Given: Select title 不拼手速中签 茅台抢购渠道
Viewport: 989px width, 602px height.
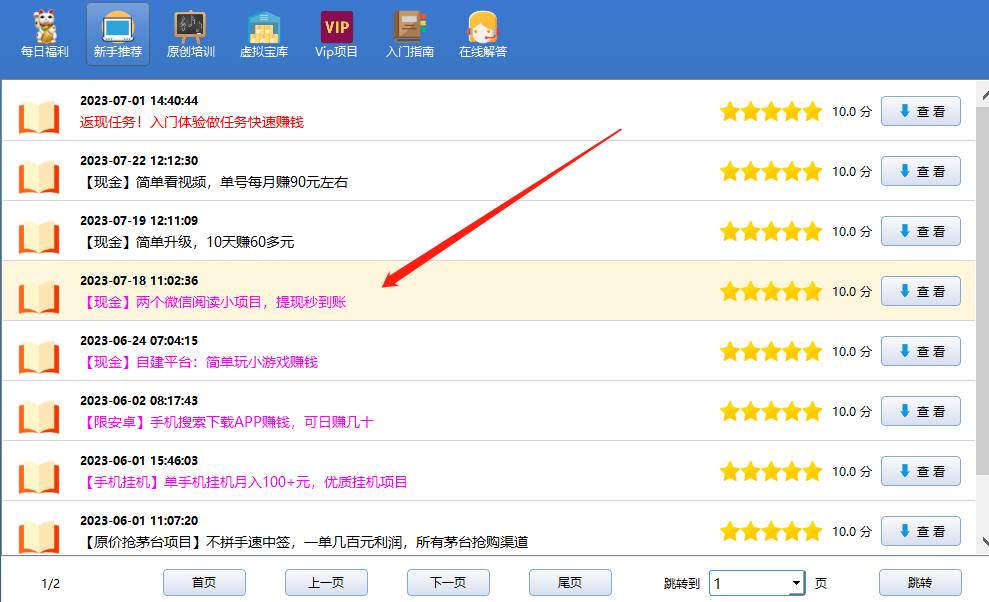Looking at the screenshot, I should coord(304,541).
